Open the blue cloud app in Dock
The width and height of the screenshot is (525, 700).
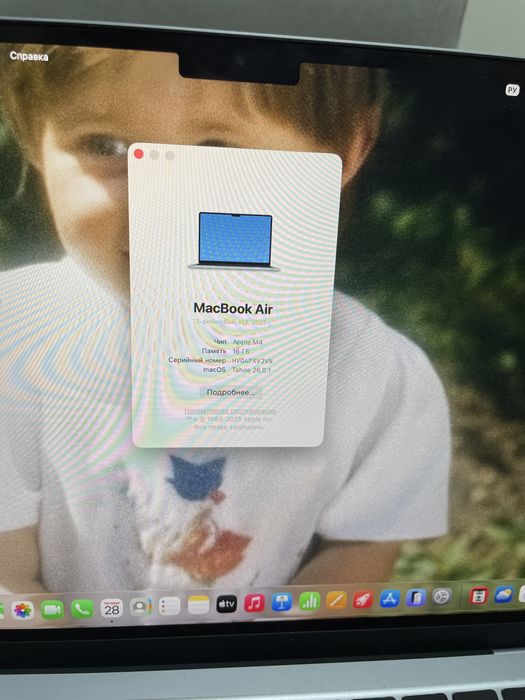click(x=504, y=595)
